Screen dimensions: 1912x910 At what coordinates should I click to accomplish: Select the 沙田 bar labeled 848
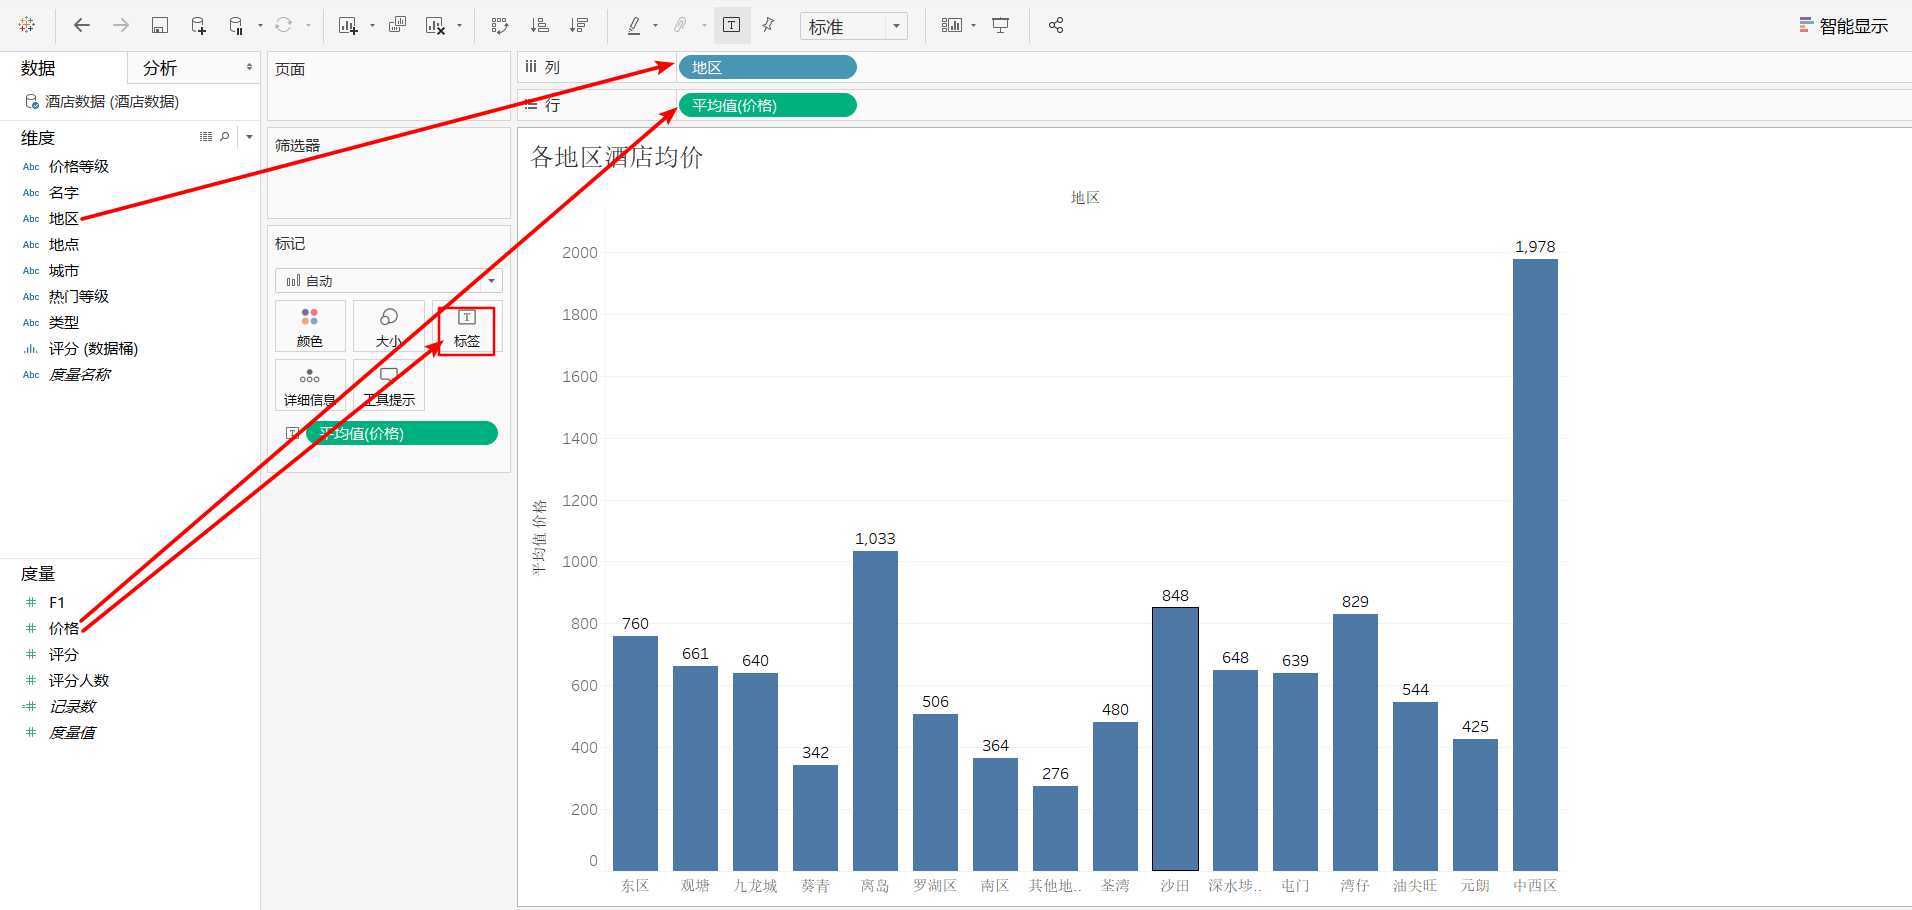[x=1175, y=739]
